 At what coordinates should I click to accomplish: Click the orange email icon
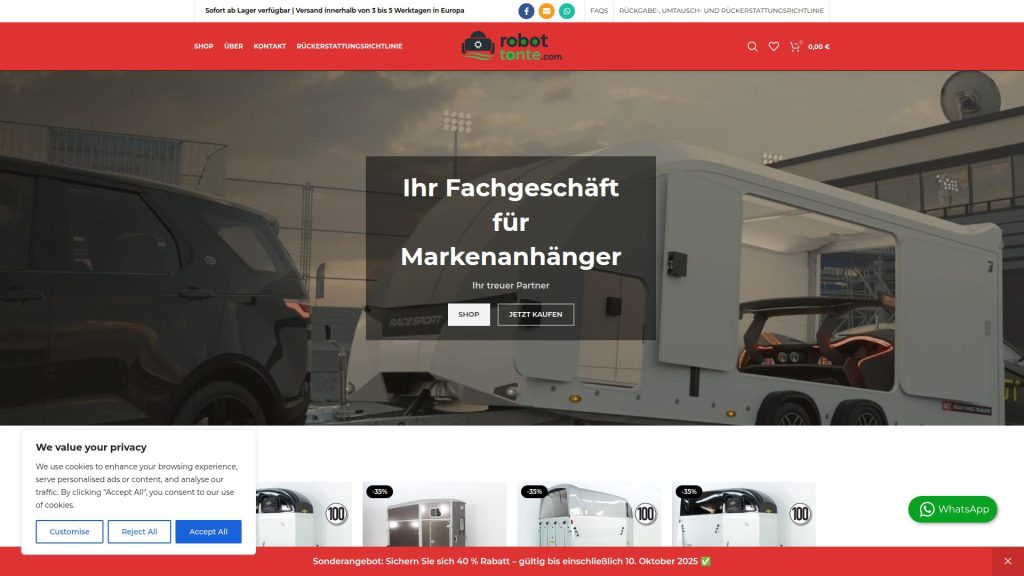547,11
